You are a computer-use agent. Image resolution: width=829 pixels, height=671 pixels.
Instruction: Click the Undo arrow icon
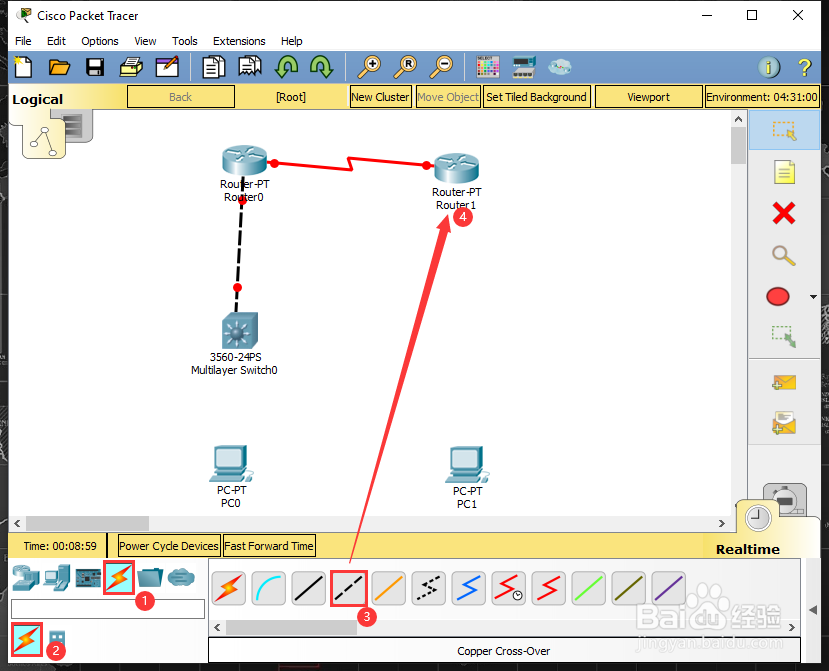(286, 67)
